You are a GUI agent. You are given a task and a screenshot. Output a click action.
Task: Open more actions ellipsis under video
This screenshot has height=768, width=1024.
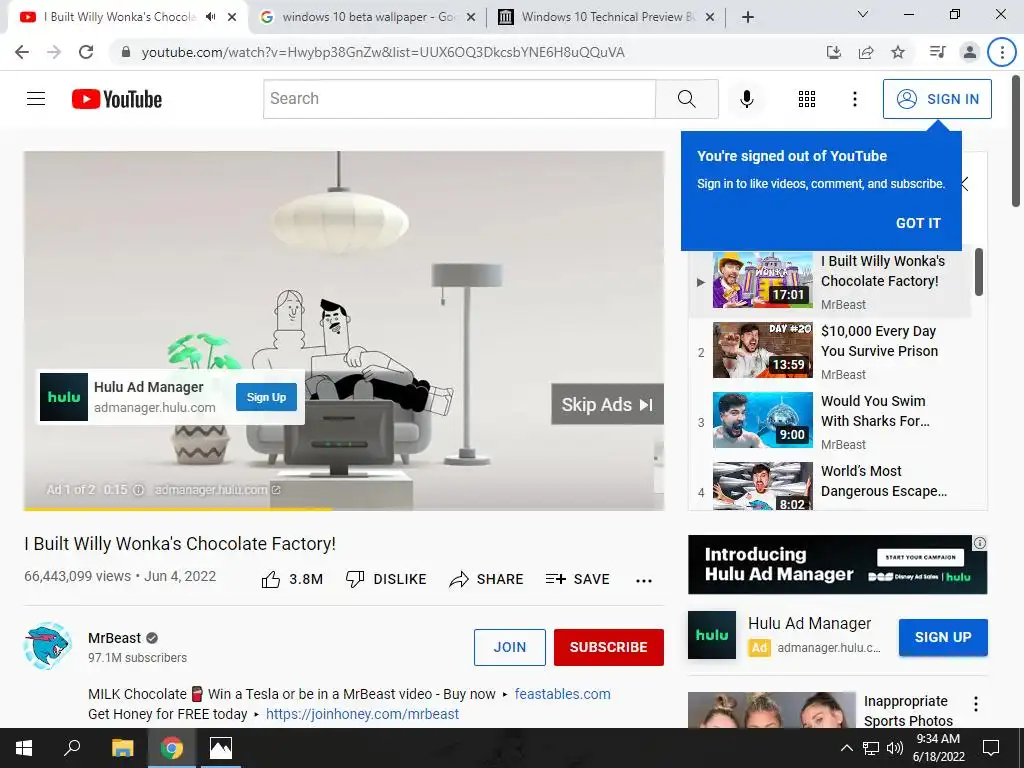pyautogui.click(x=644, y=581)
